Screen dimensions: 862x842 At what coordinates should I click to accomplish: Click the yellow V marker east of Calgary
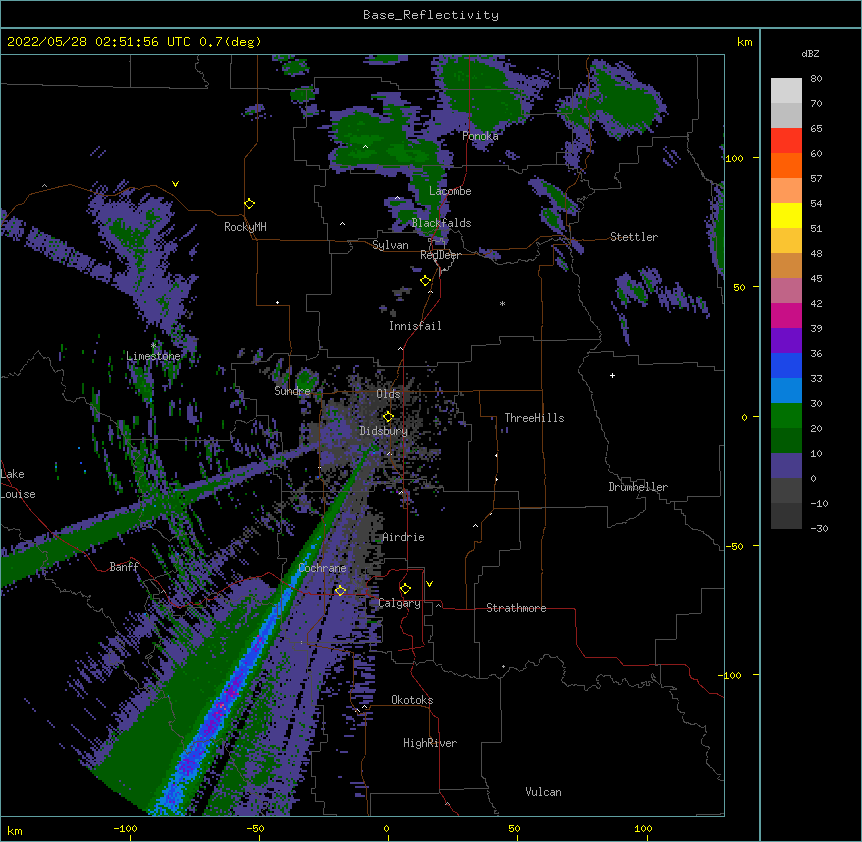point(429,584)
